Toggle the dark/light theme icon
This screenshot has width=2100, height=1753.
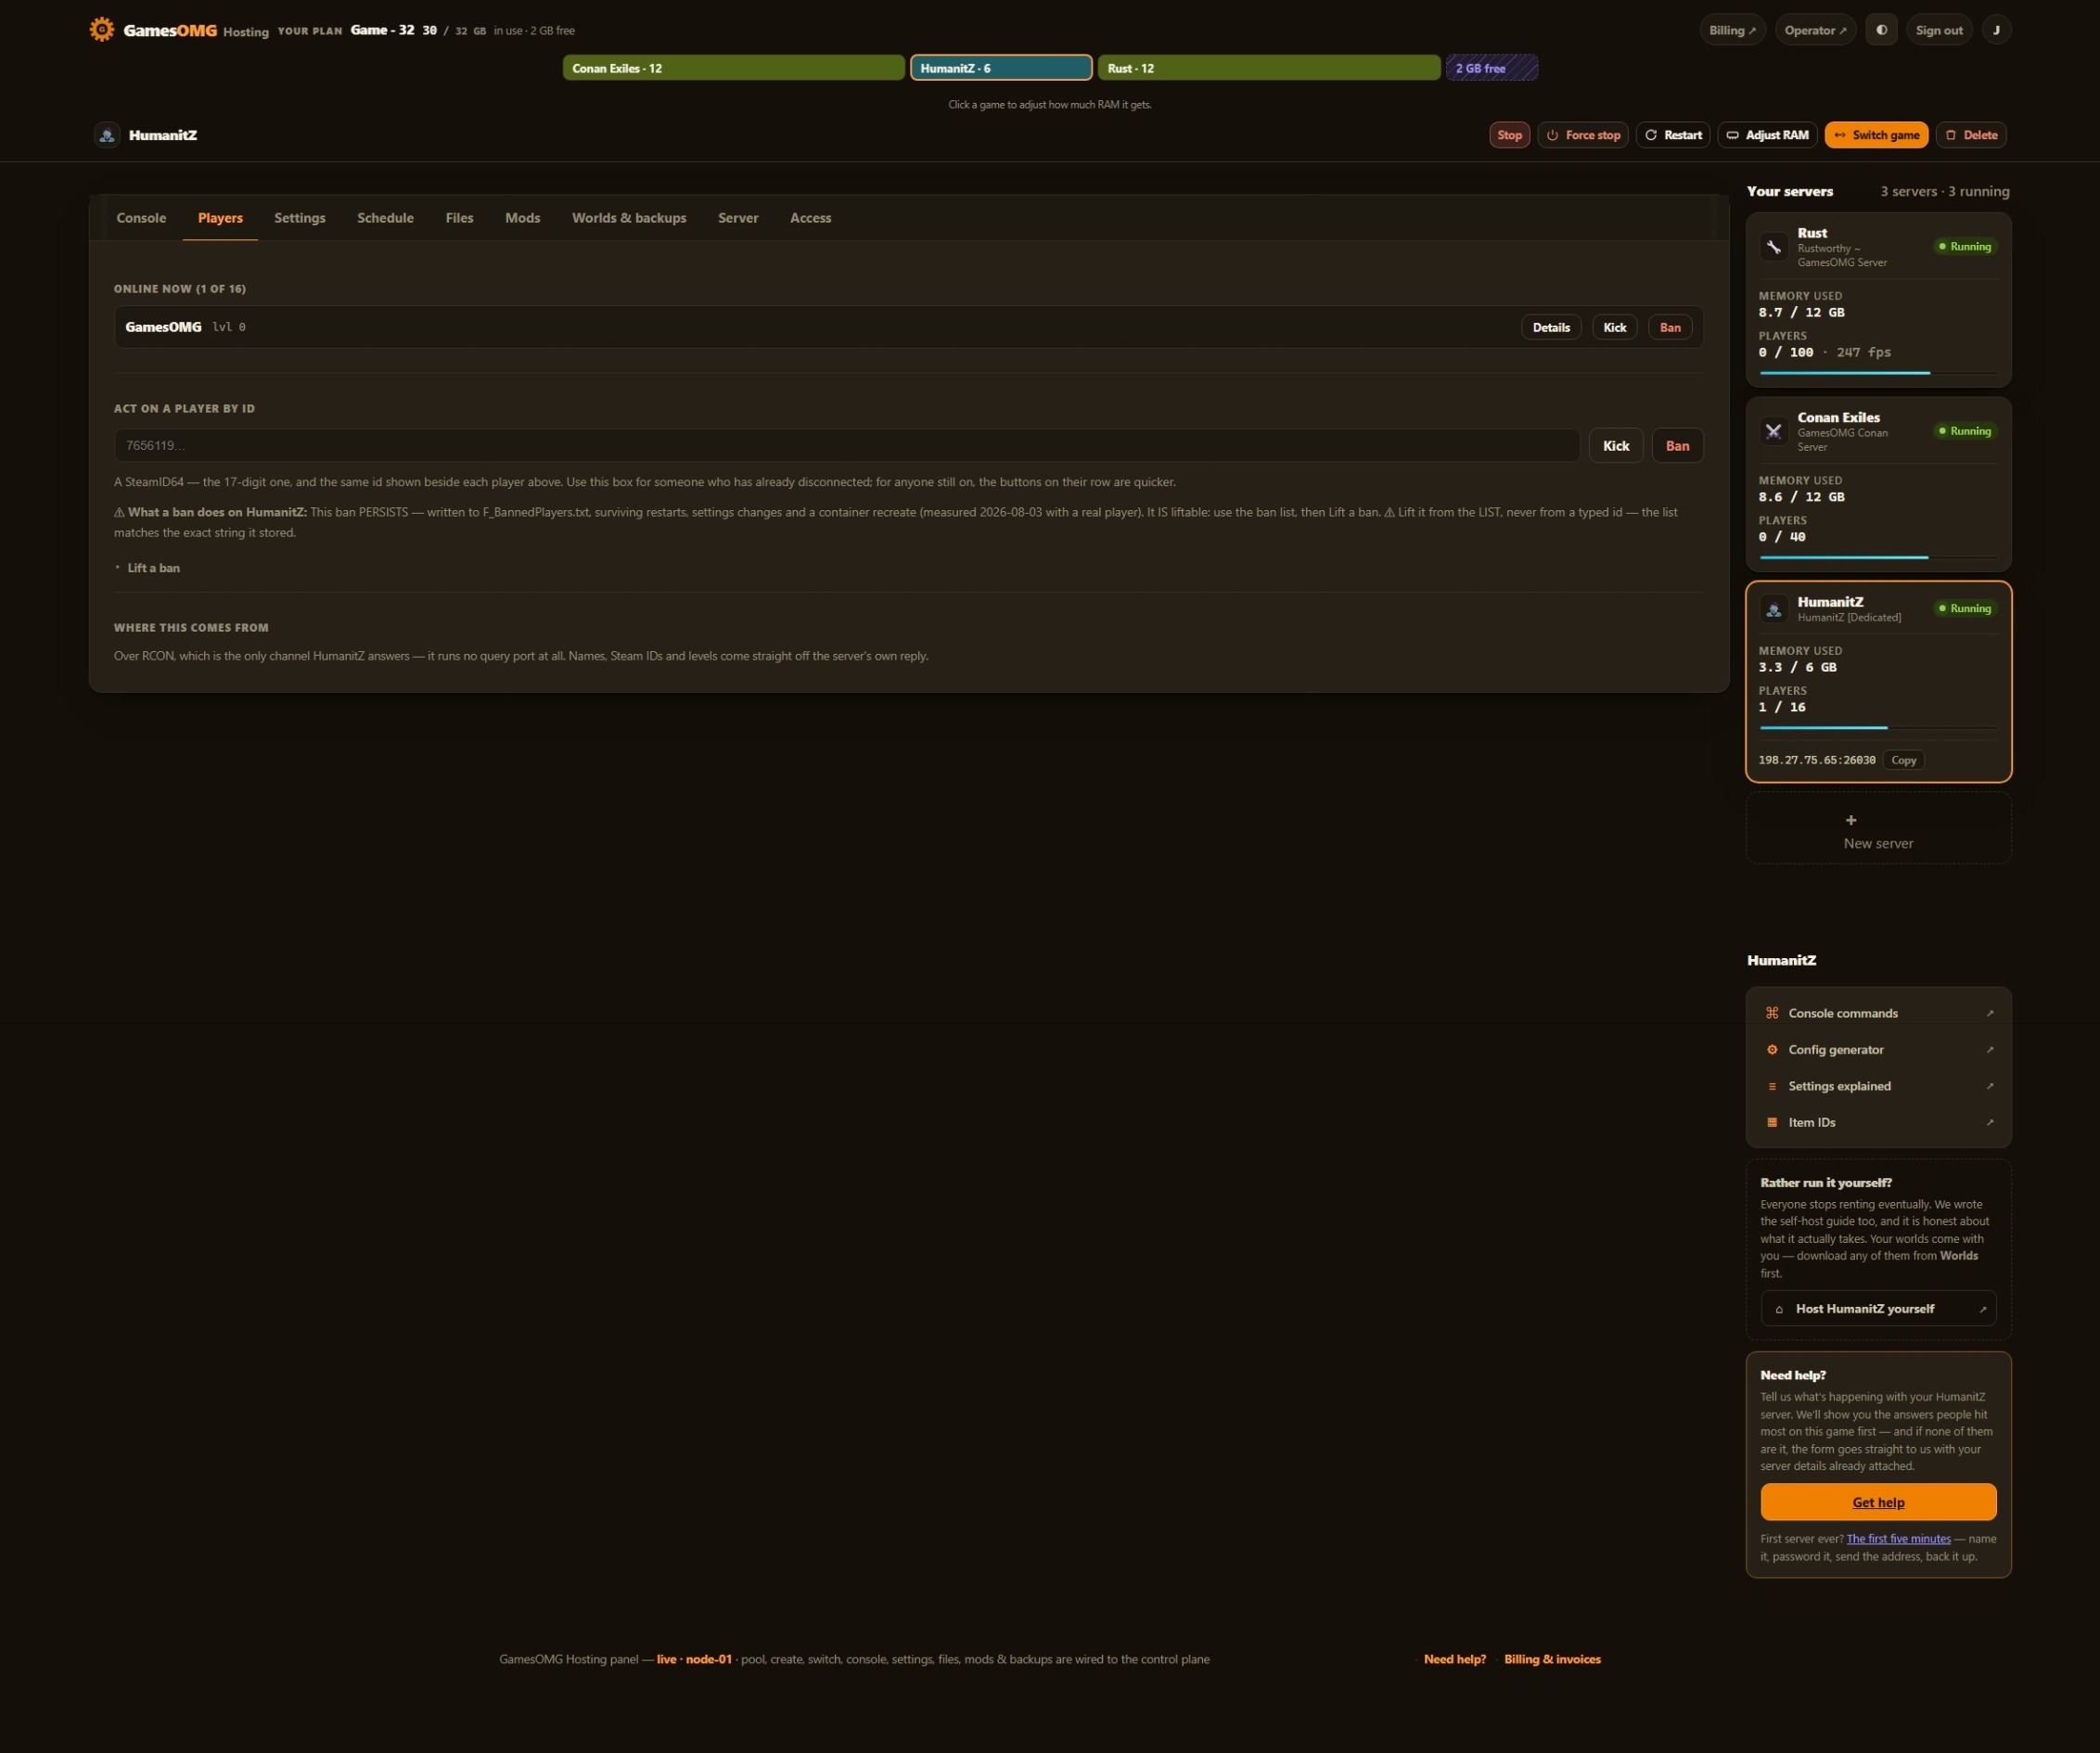point(1881,30)
